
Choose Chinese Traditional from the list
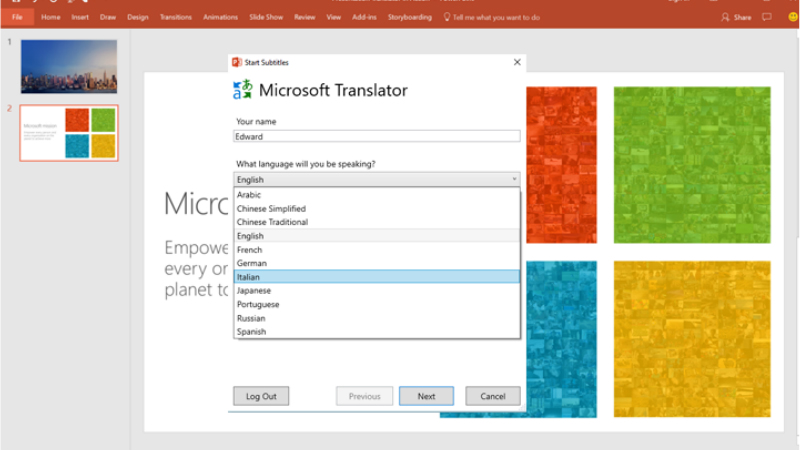coord(377,222)
